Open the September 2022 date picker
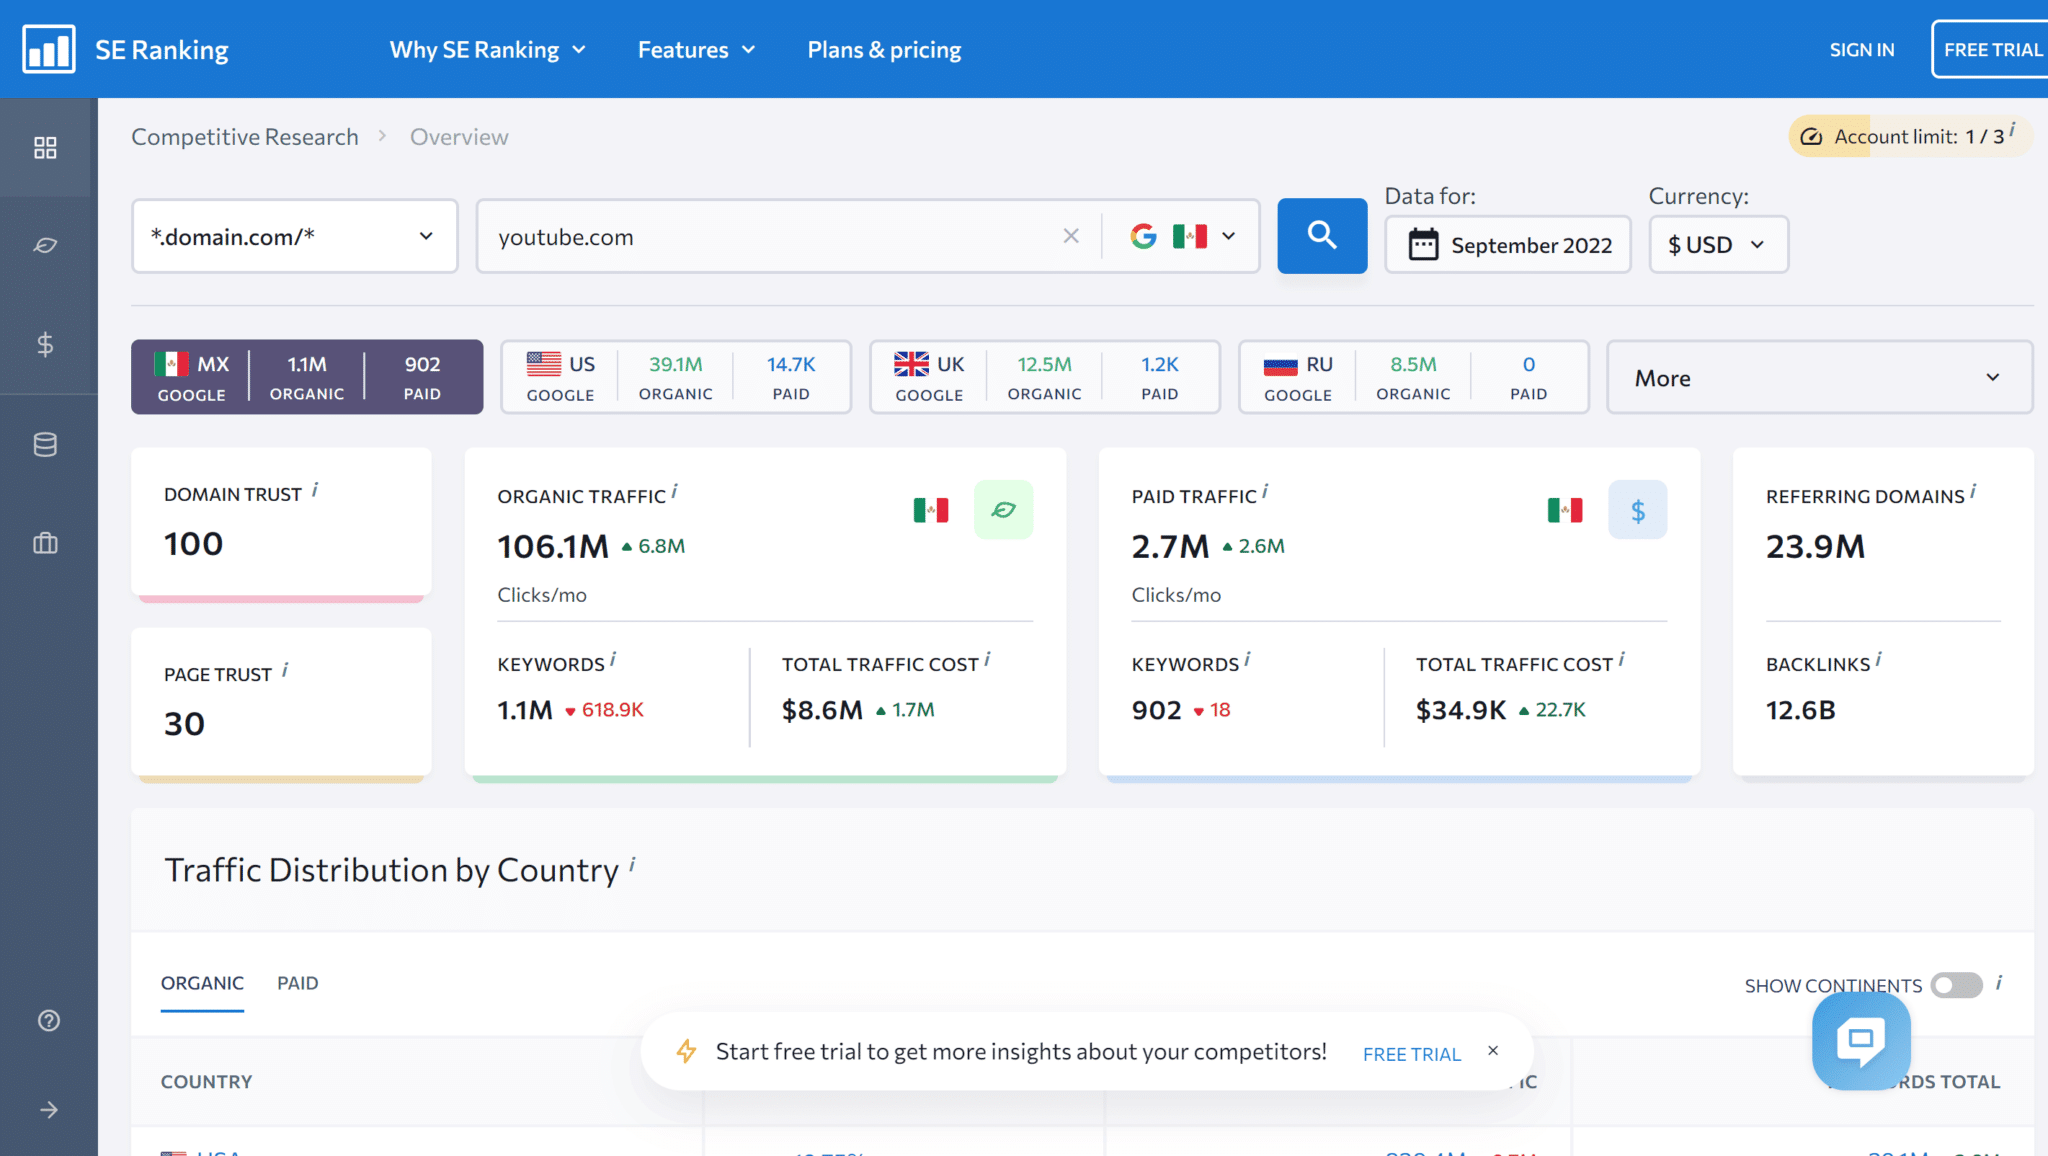2048x1156 pixels. 1507,245
